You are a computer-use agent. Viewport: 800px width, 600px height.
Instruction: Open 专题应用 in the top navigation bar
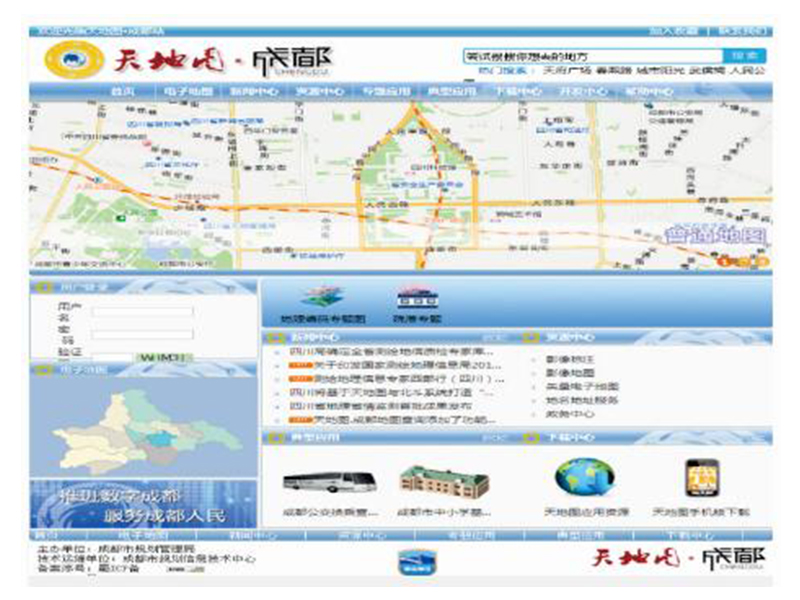click(x=386, y=92)
